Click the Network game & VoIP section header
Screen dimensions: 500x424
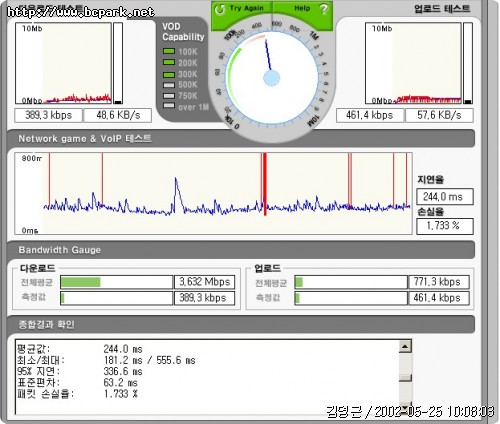point(241,138)
